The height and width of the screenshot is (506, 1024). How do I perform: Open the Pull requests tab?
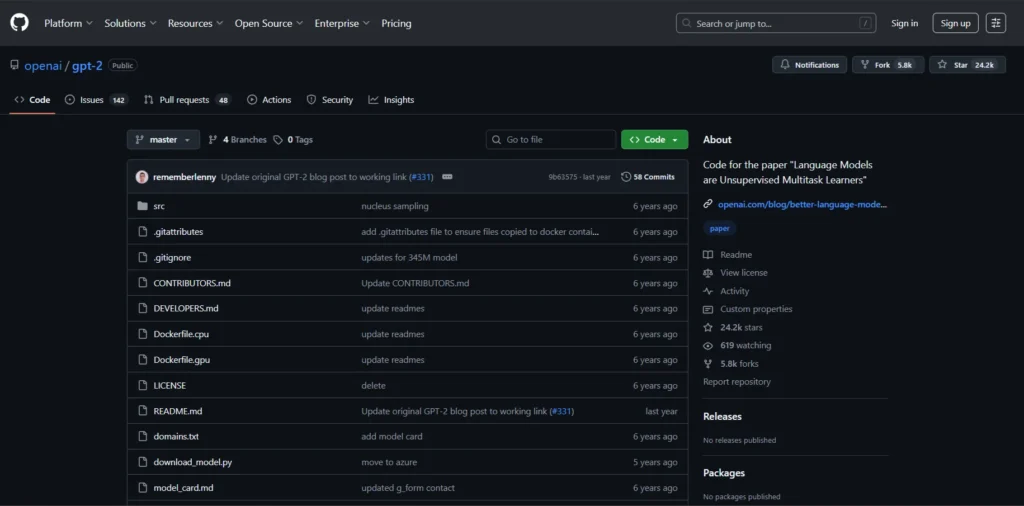pos(187,100)
